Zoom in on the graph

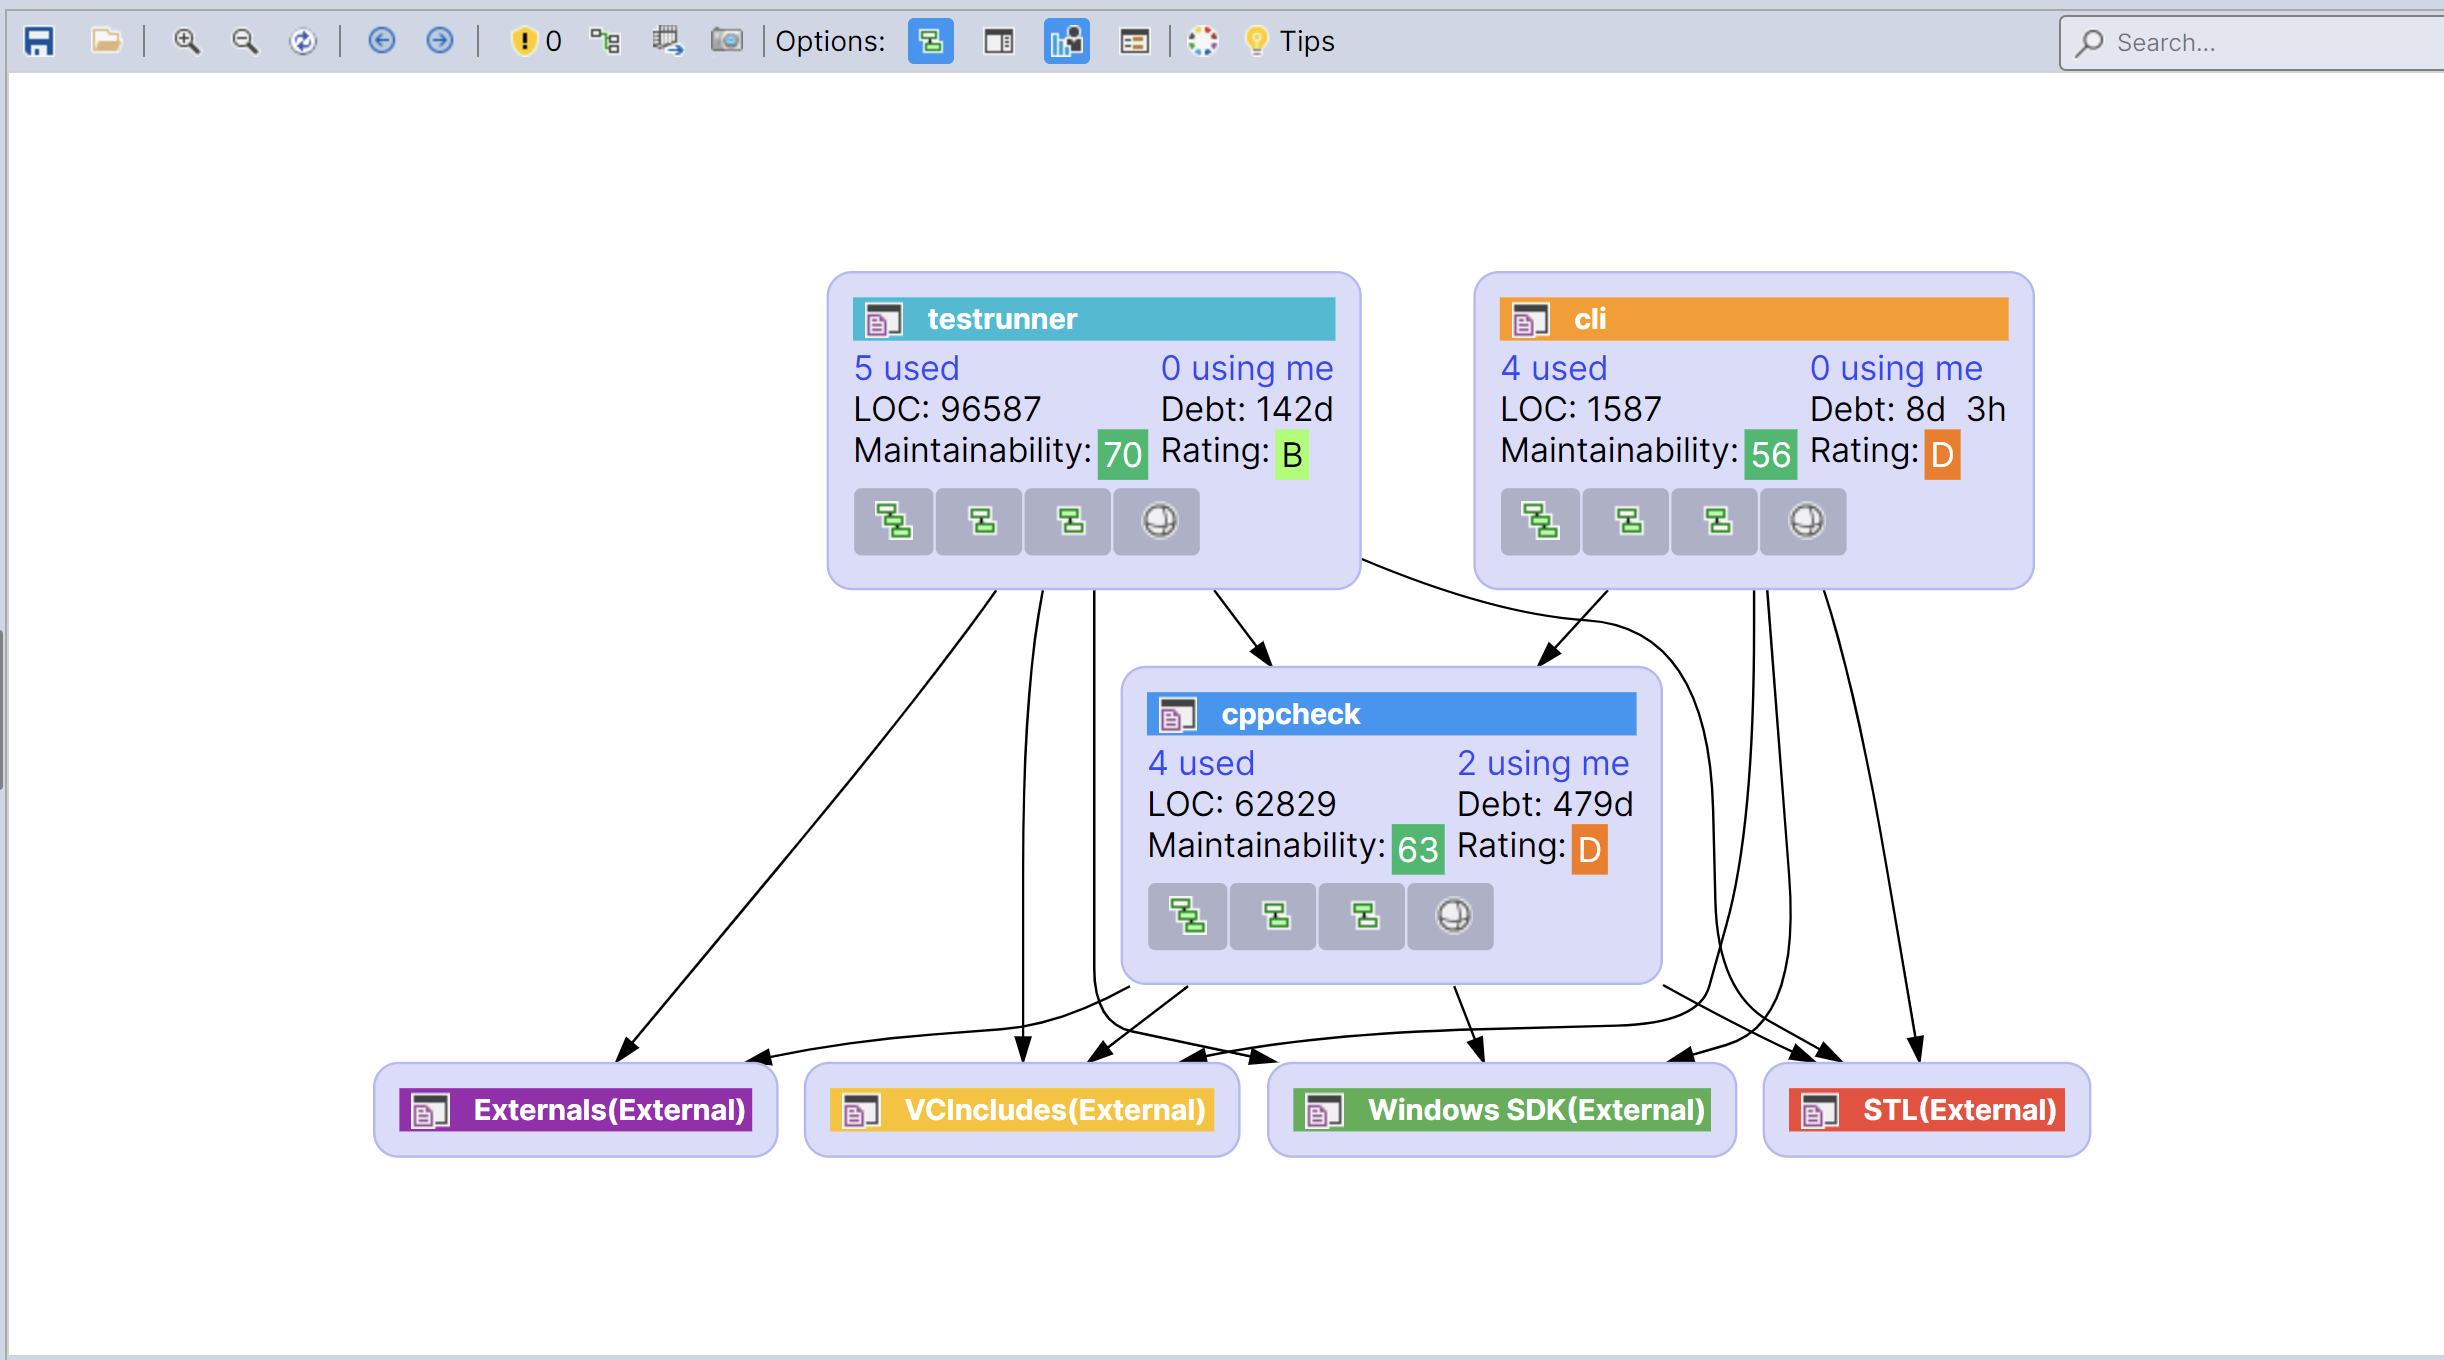[186, 41]
